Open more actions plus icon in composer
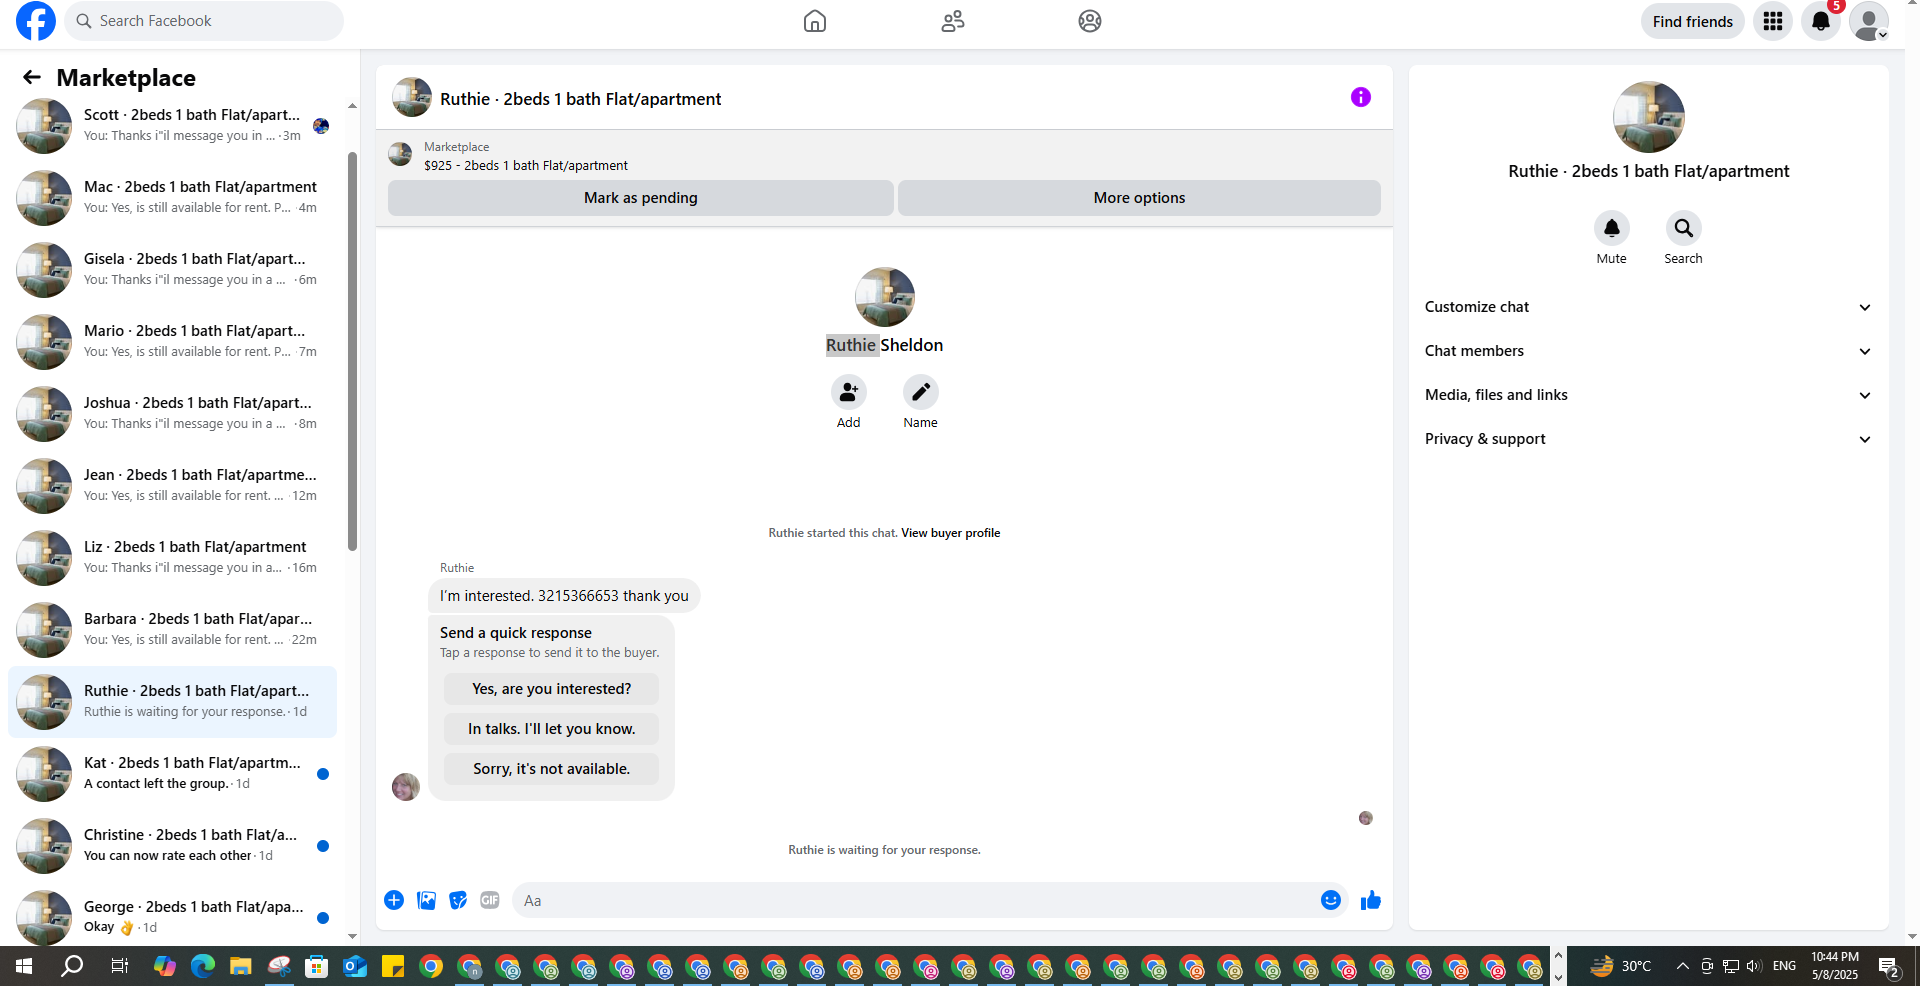Image resolution: width=1920 pixels, height=986 pixels. tap(394, 900)
